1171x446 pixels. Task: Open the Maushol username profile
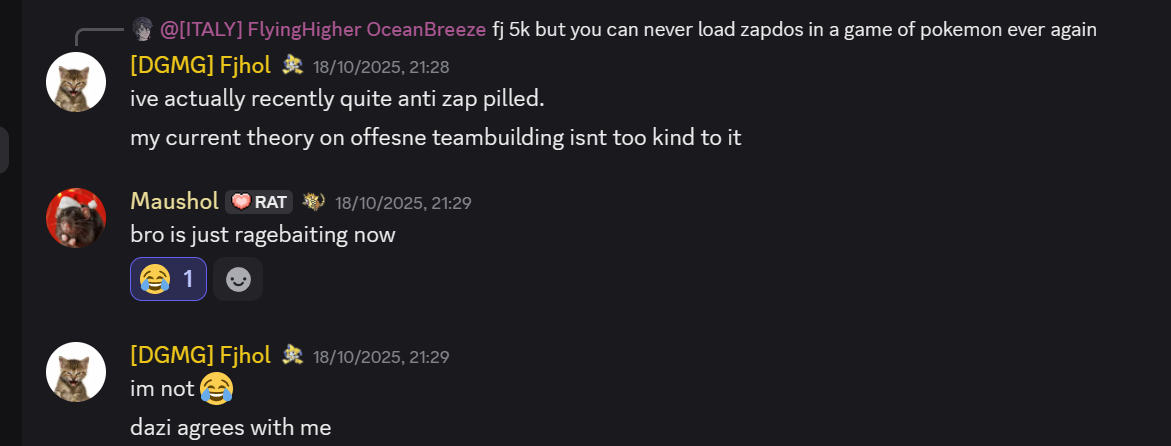click(x=174, y=201)
